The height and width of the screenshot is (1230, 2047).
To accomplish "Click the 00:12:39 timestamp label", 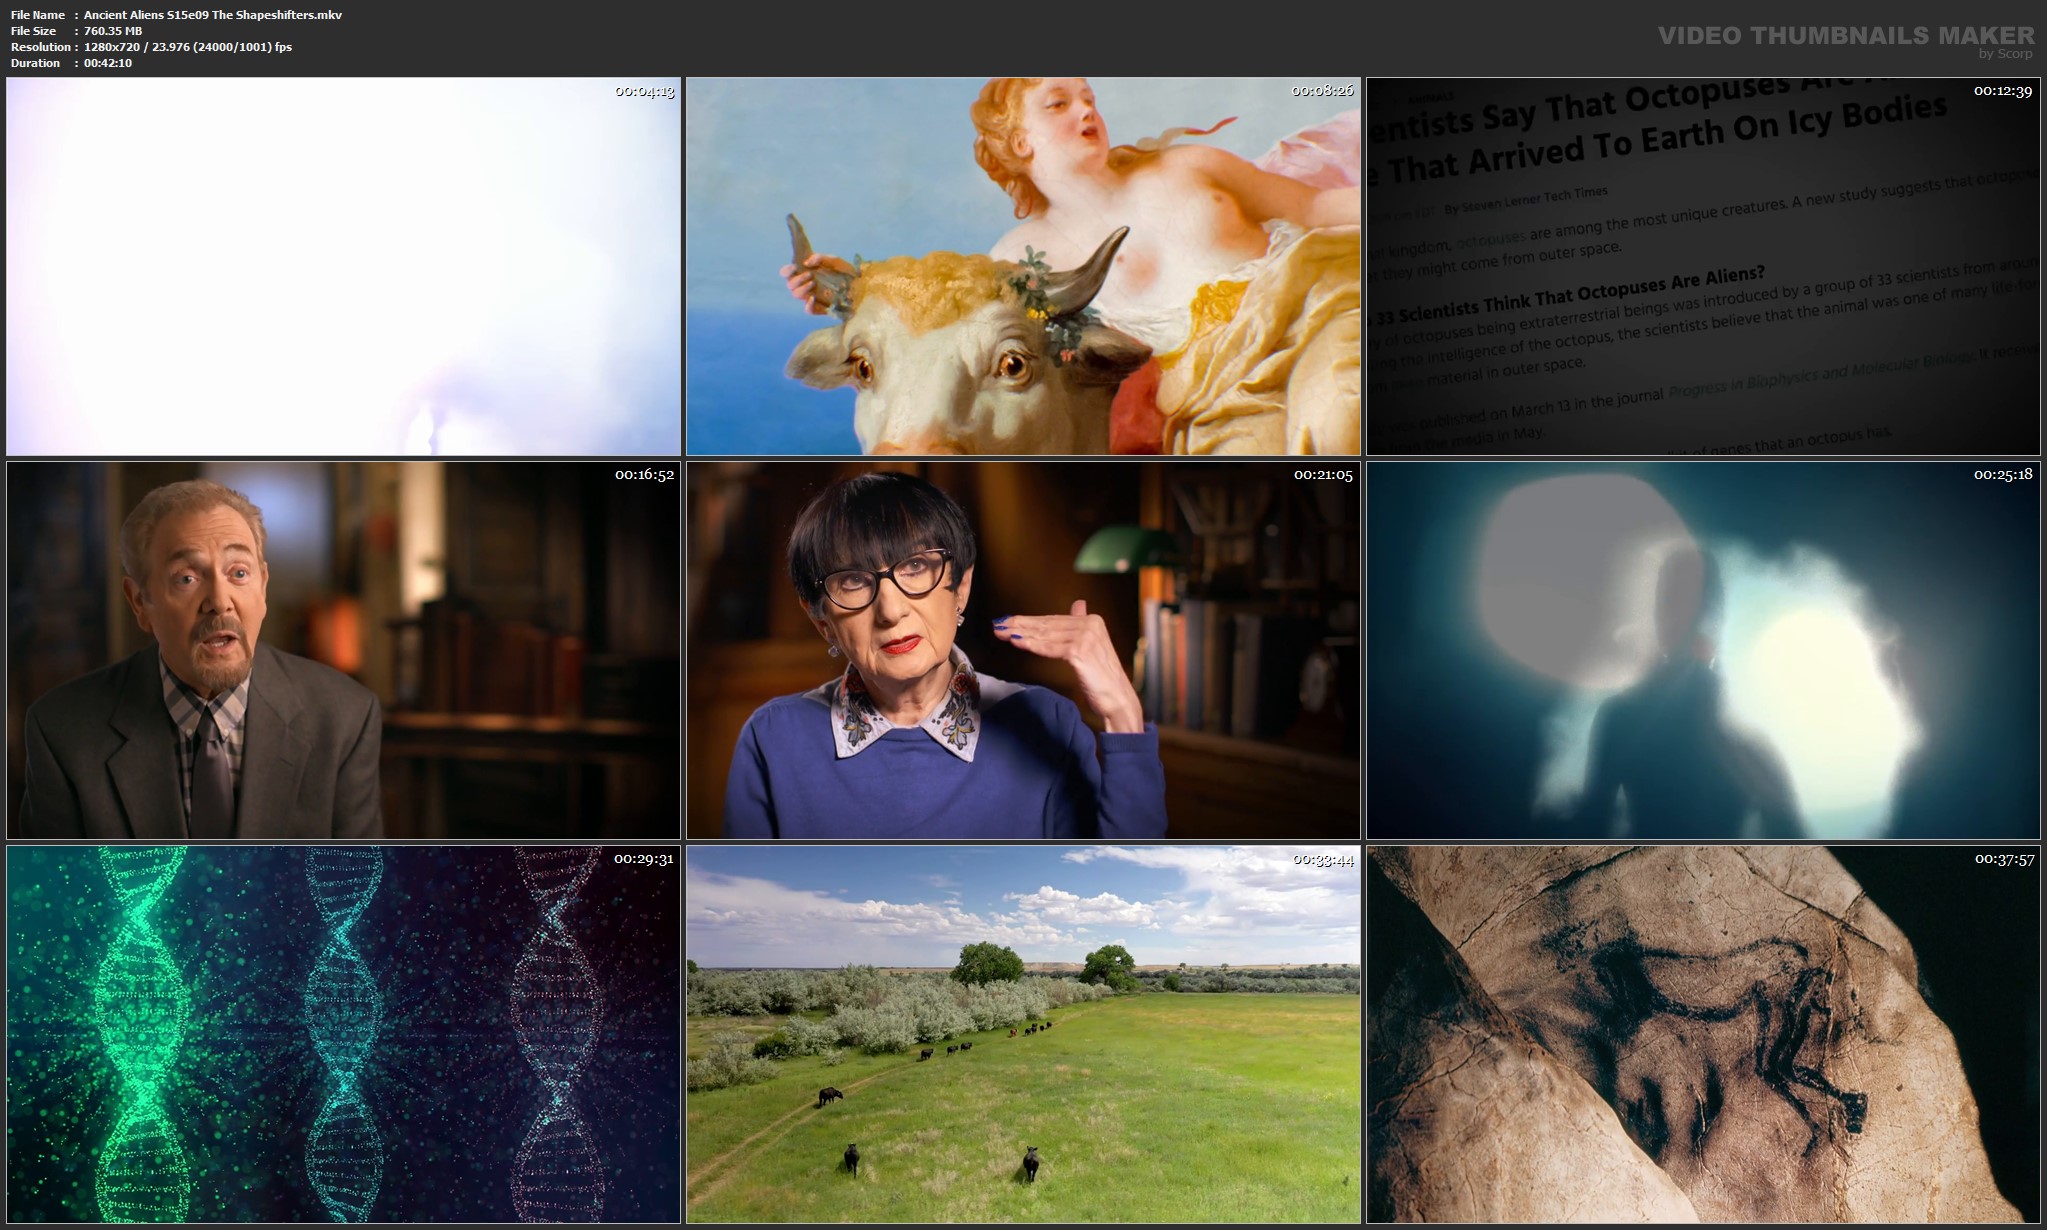I will (x=2002, y=91).
